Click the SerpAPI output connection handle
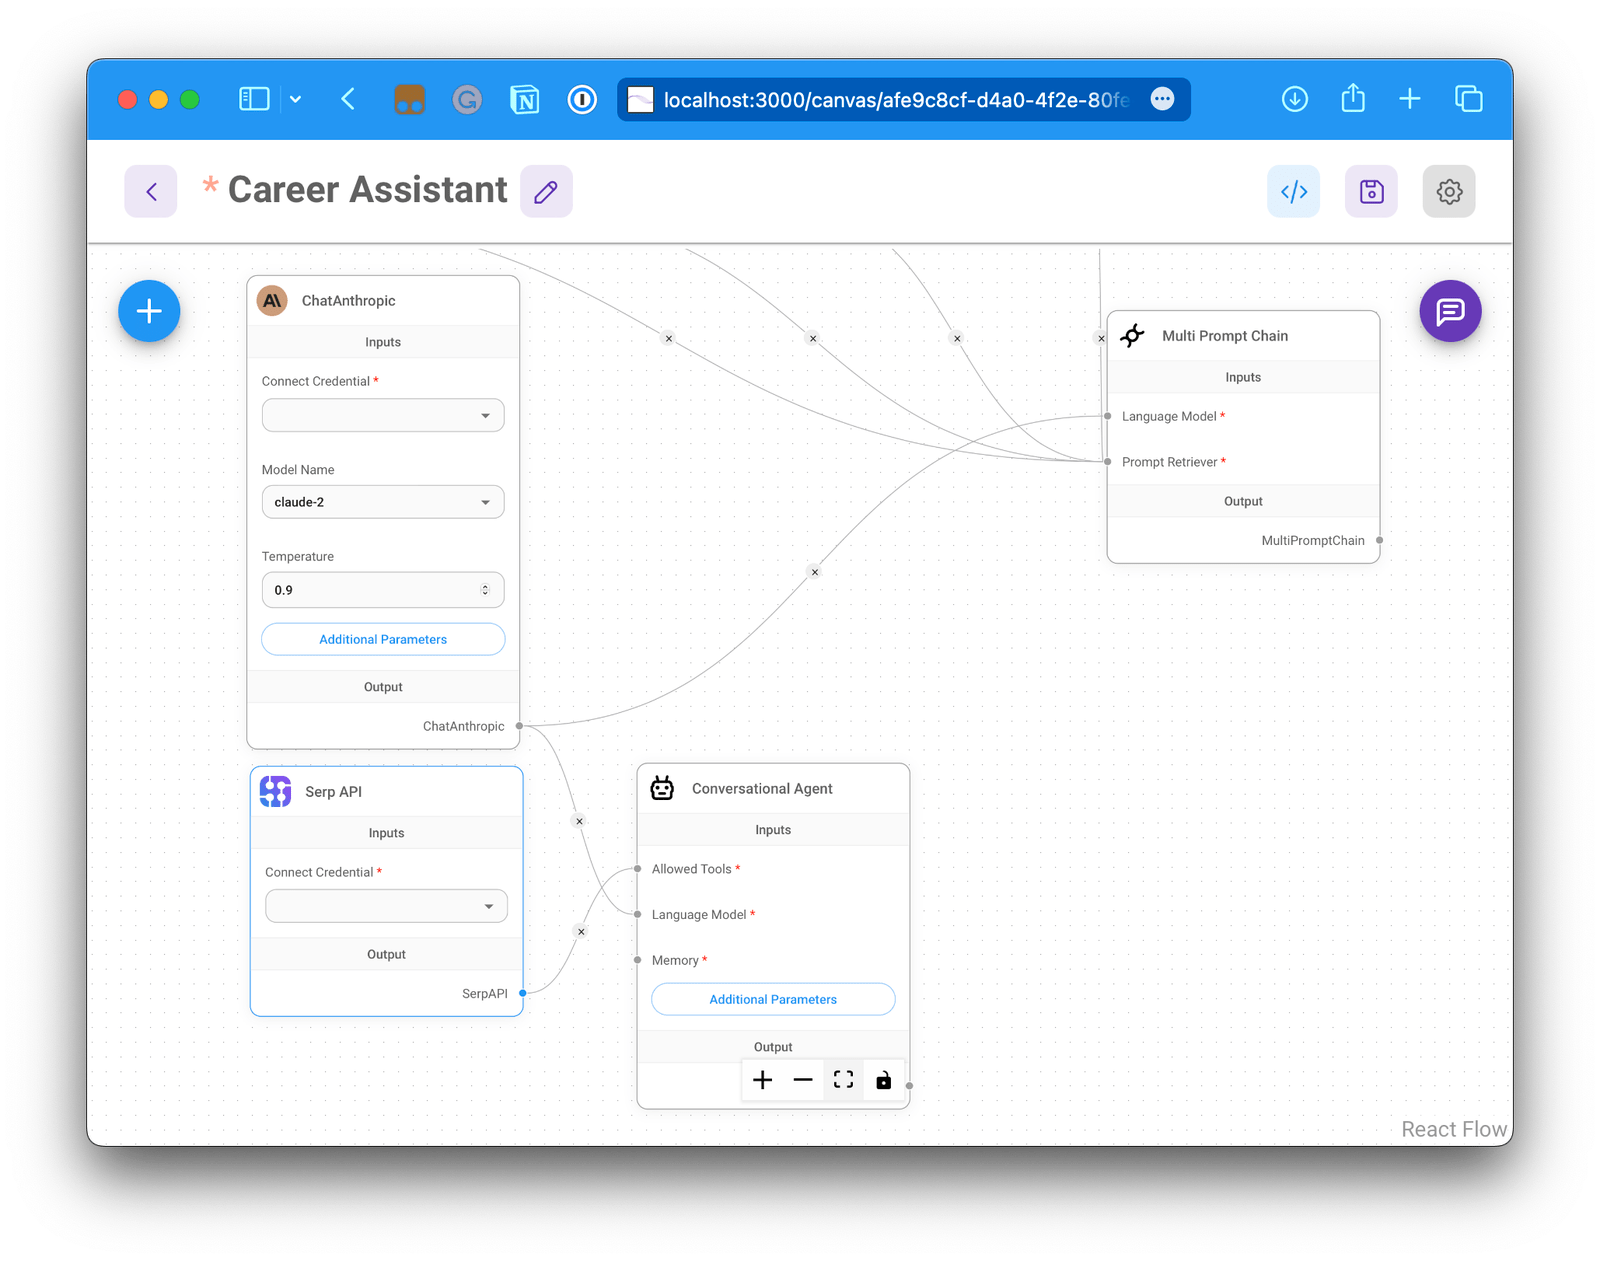Viewport: 1600px width, 1261px height. click(521, 993)
